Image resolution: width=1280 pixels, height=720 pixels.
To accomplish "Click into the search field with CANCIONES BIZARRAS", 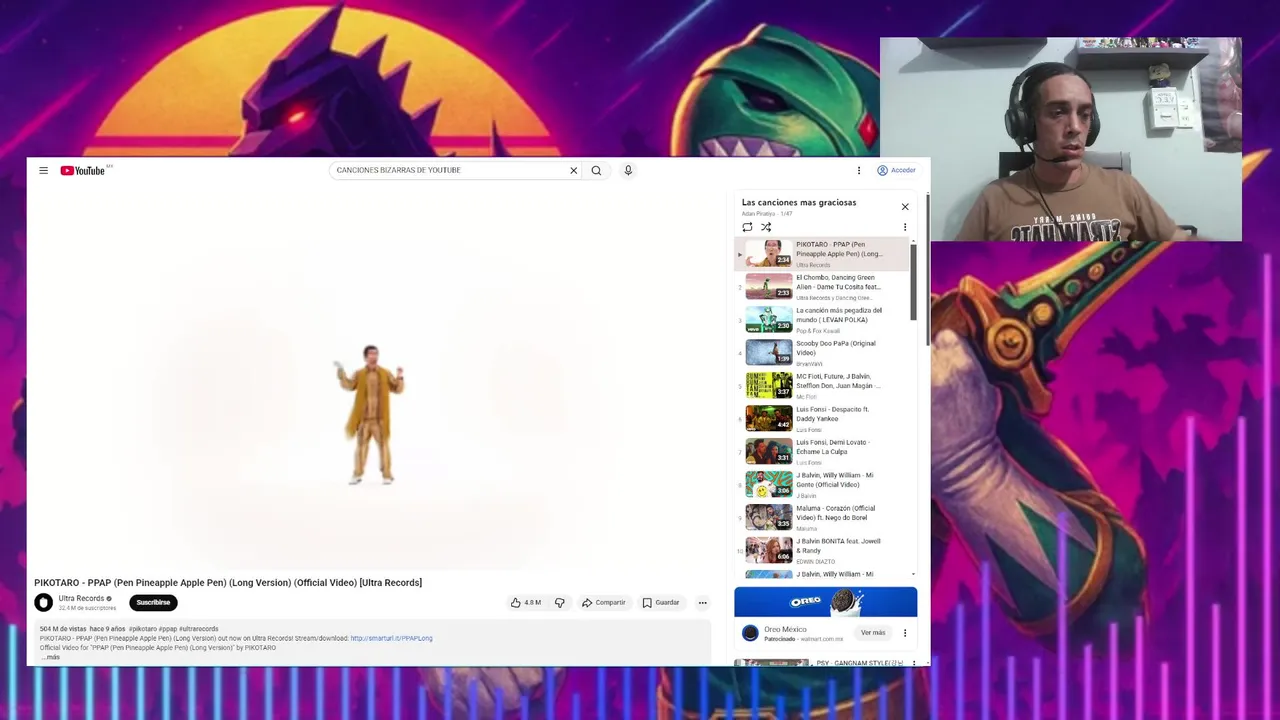I will tap(448, 171).
